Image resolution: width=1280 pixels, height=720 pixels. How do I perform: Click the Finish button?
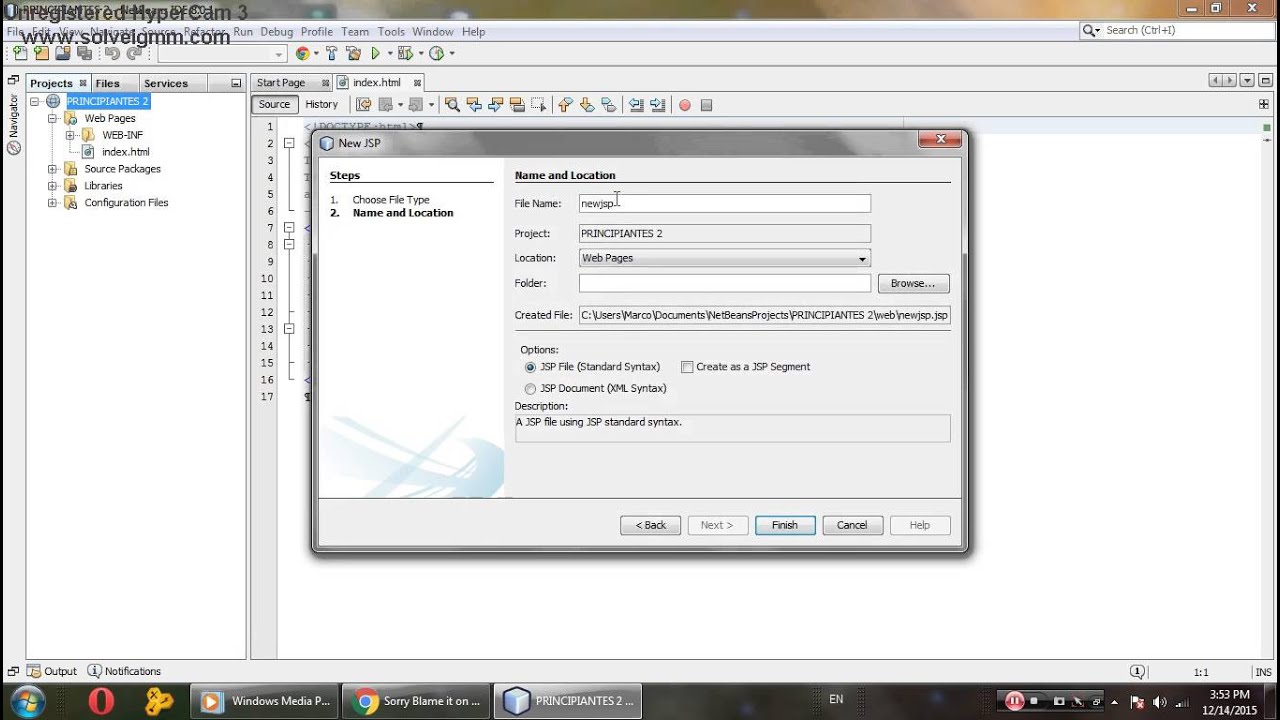[x=785, y=525]
